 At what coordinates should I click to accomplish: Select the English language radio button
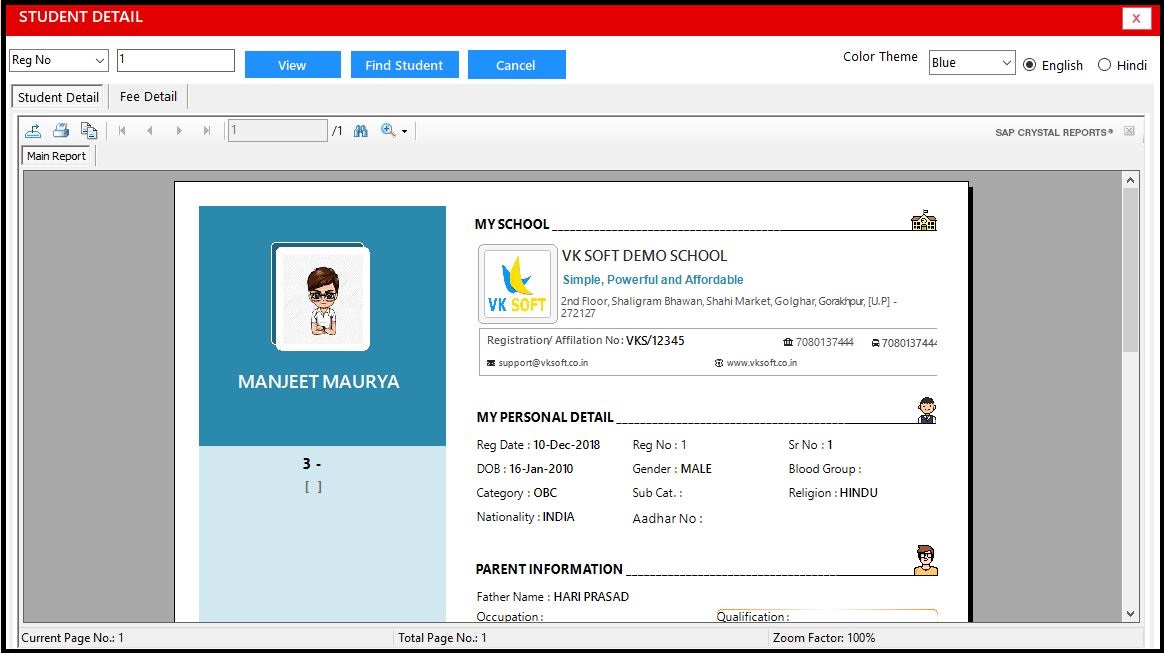click(x=1030, y=65)
